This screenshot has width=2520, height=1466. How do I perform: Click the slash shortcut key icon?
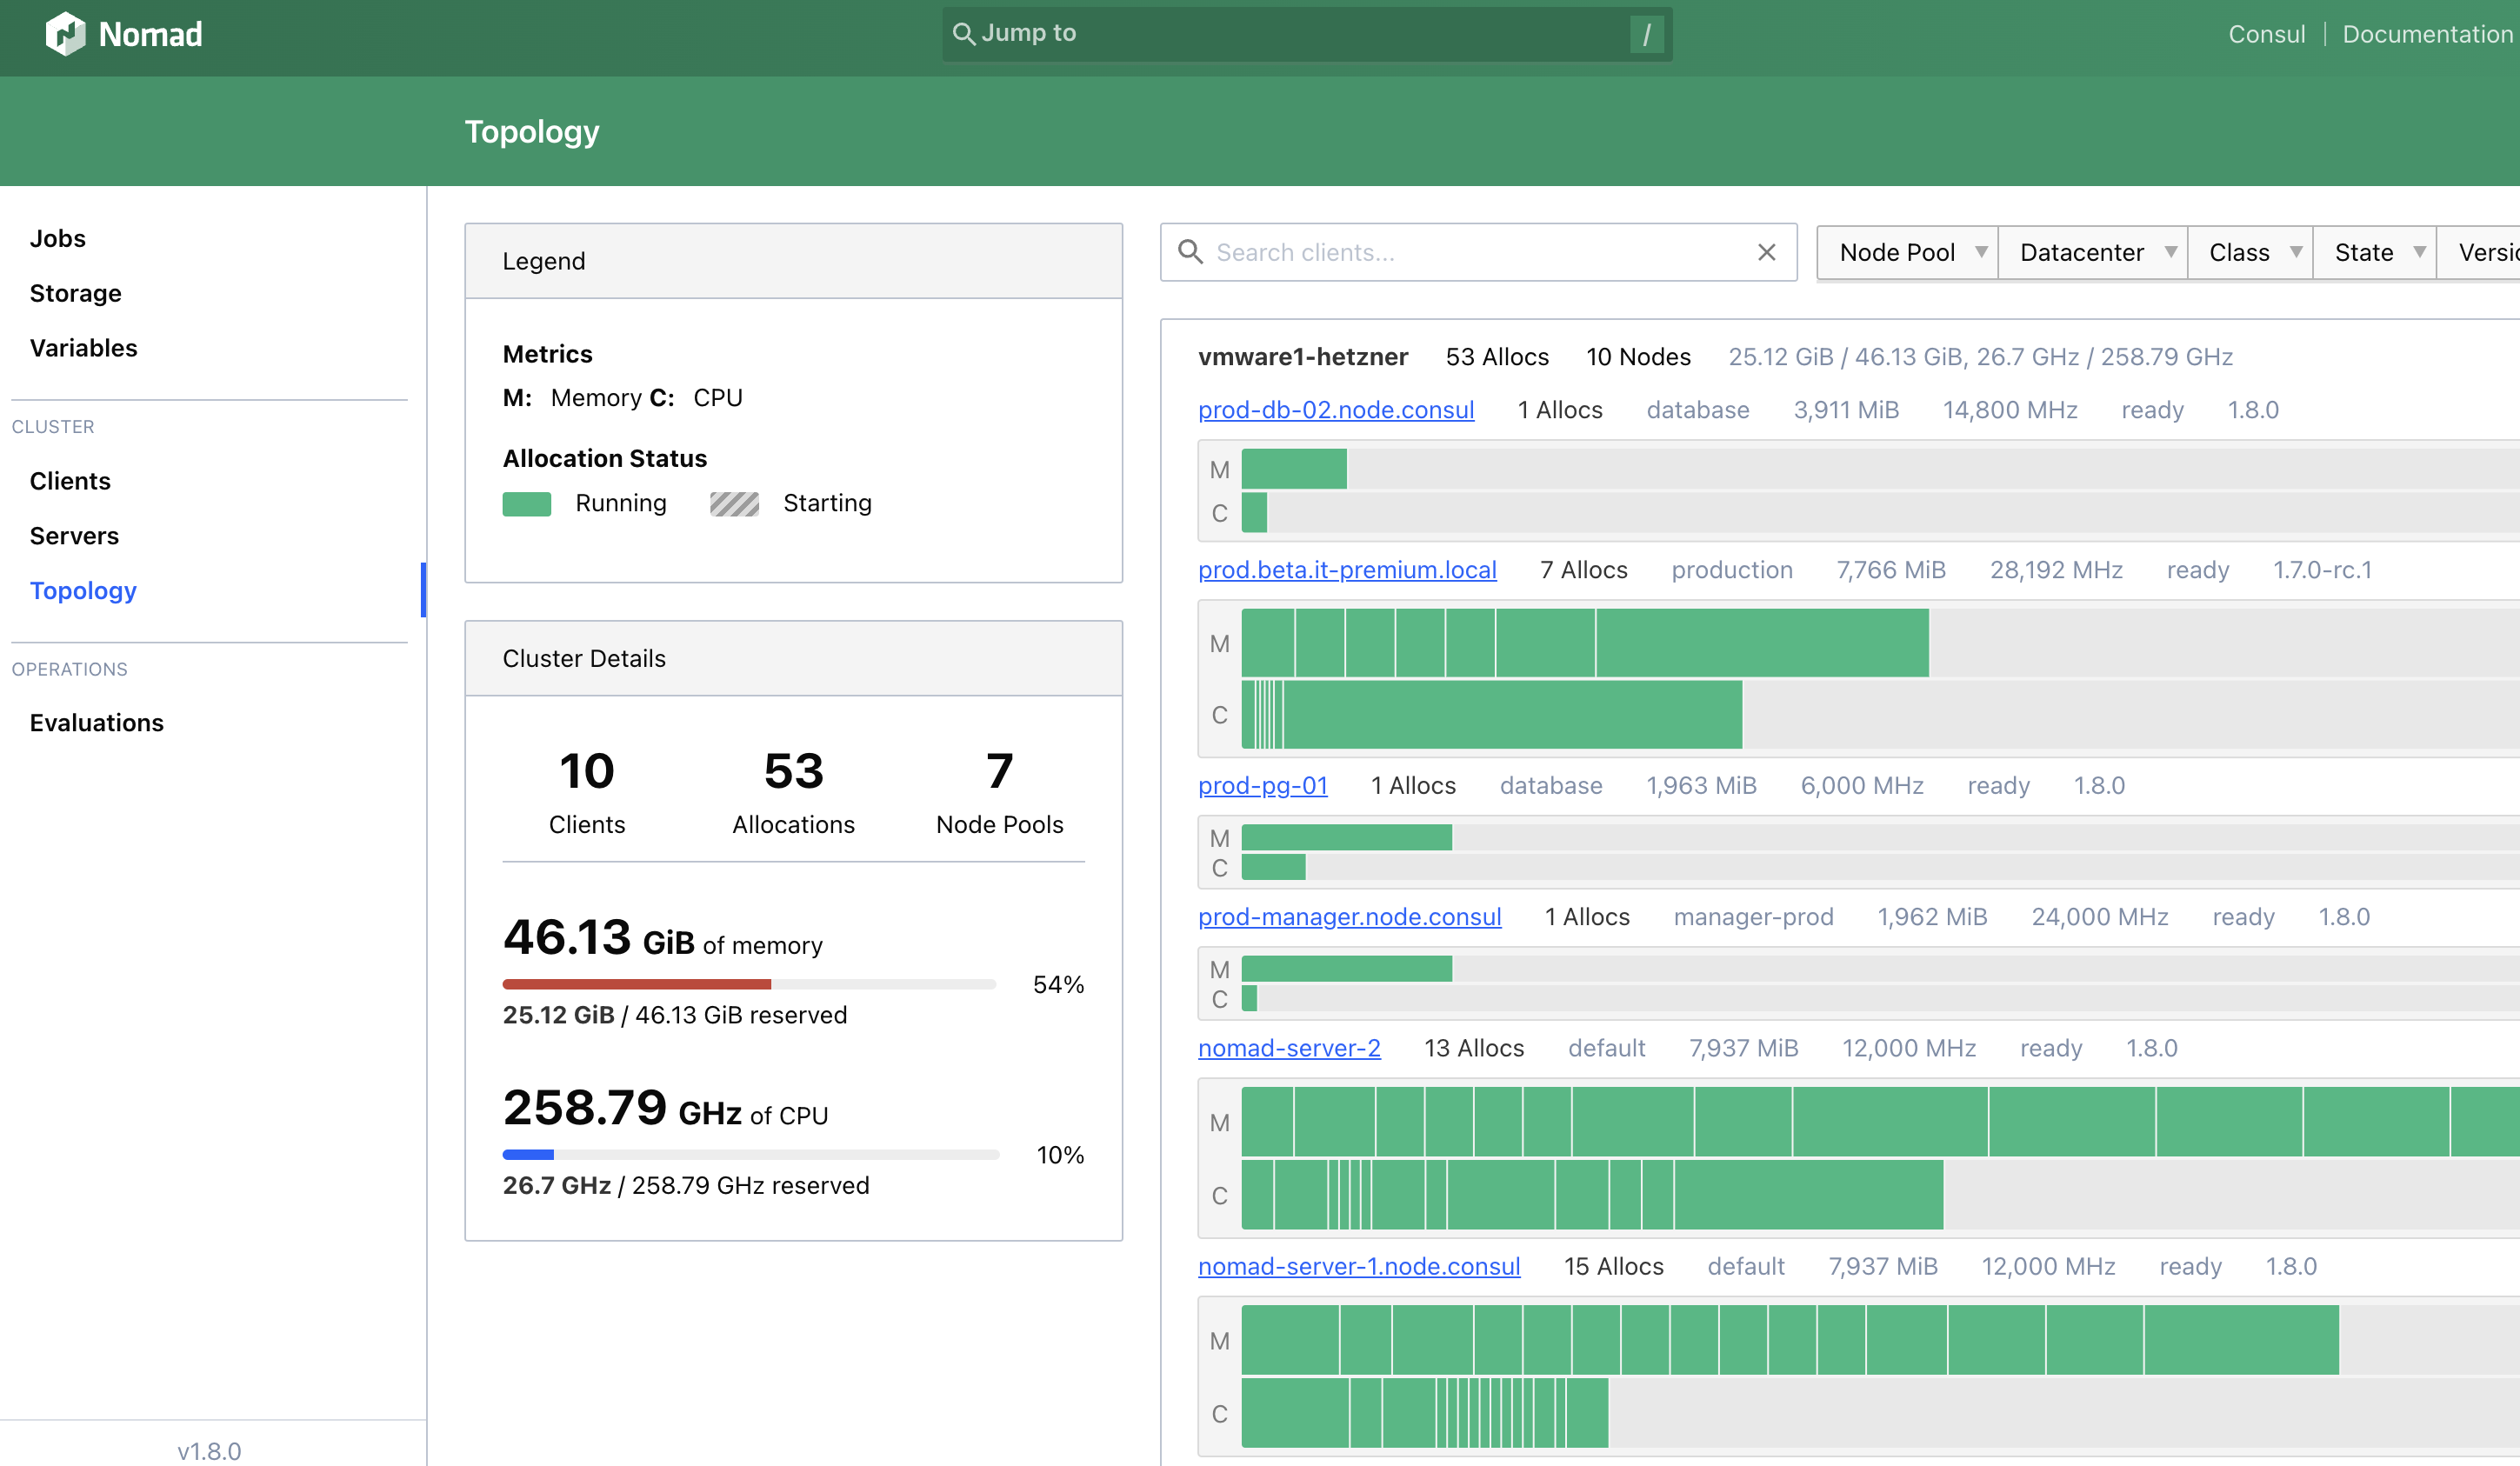pos(1646,34)
